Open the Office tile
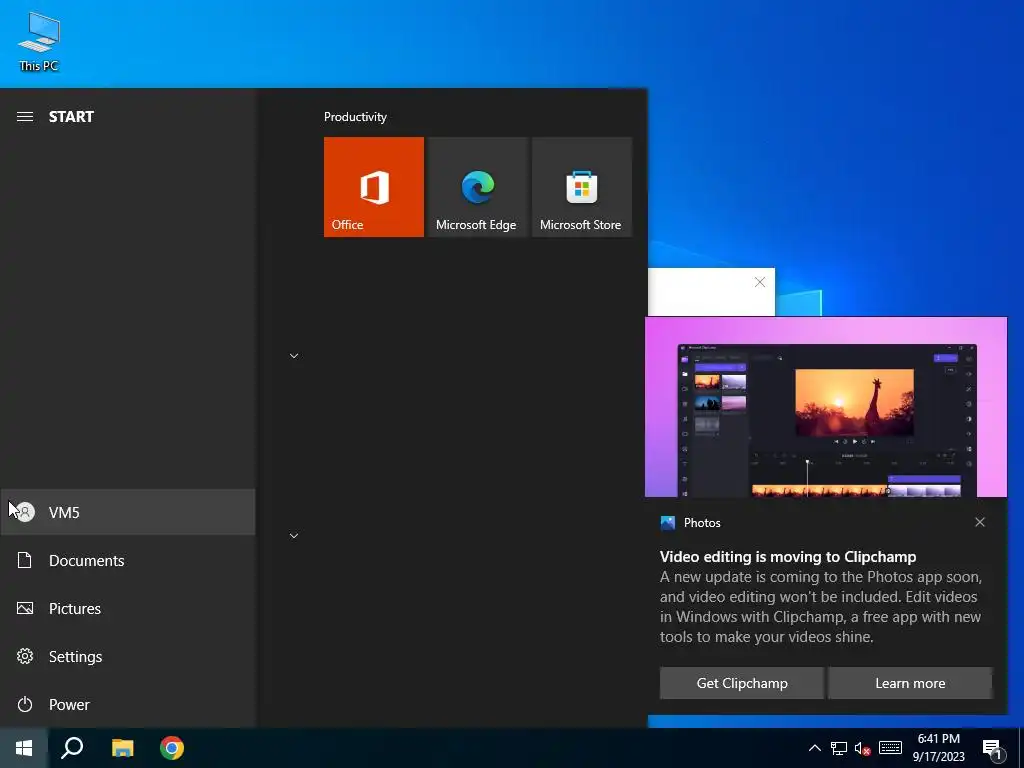 click(x=374, y=187)
